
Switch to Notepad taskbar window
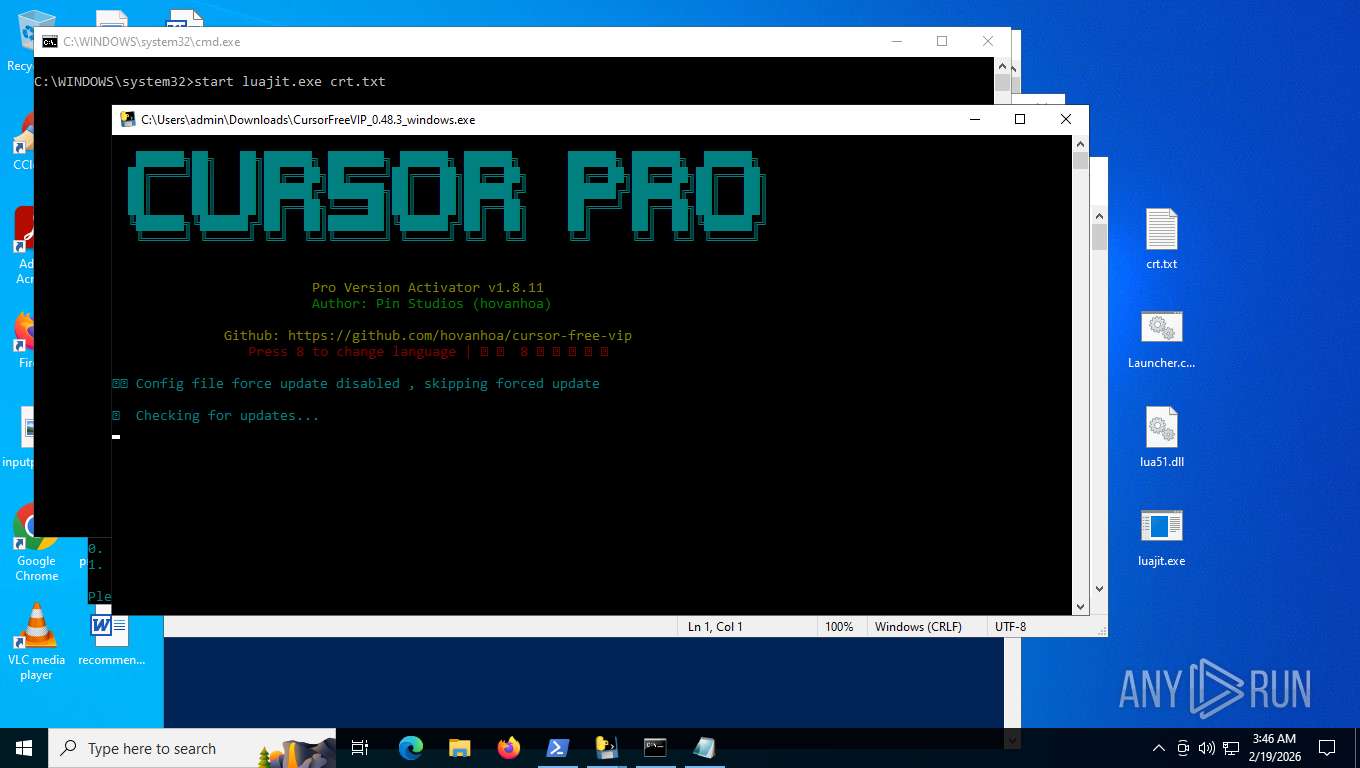click(x=704, y=748)
